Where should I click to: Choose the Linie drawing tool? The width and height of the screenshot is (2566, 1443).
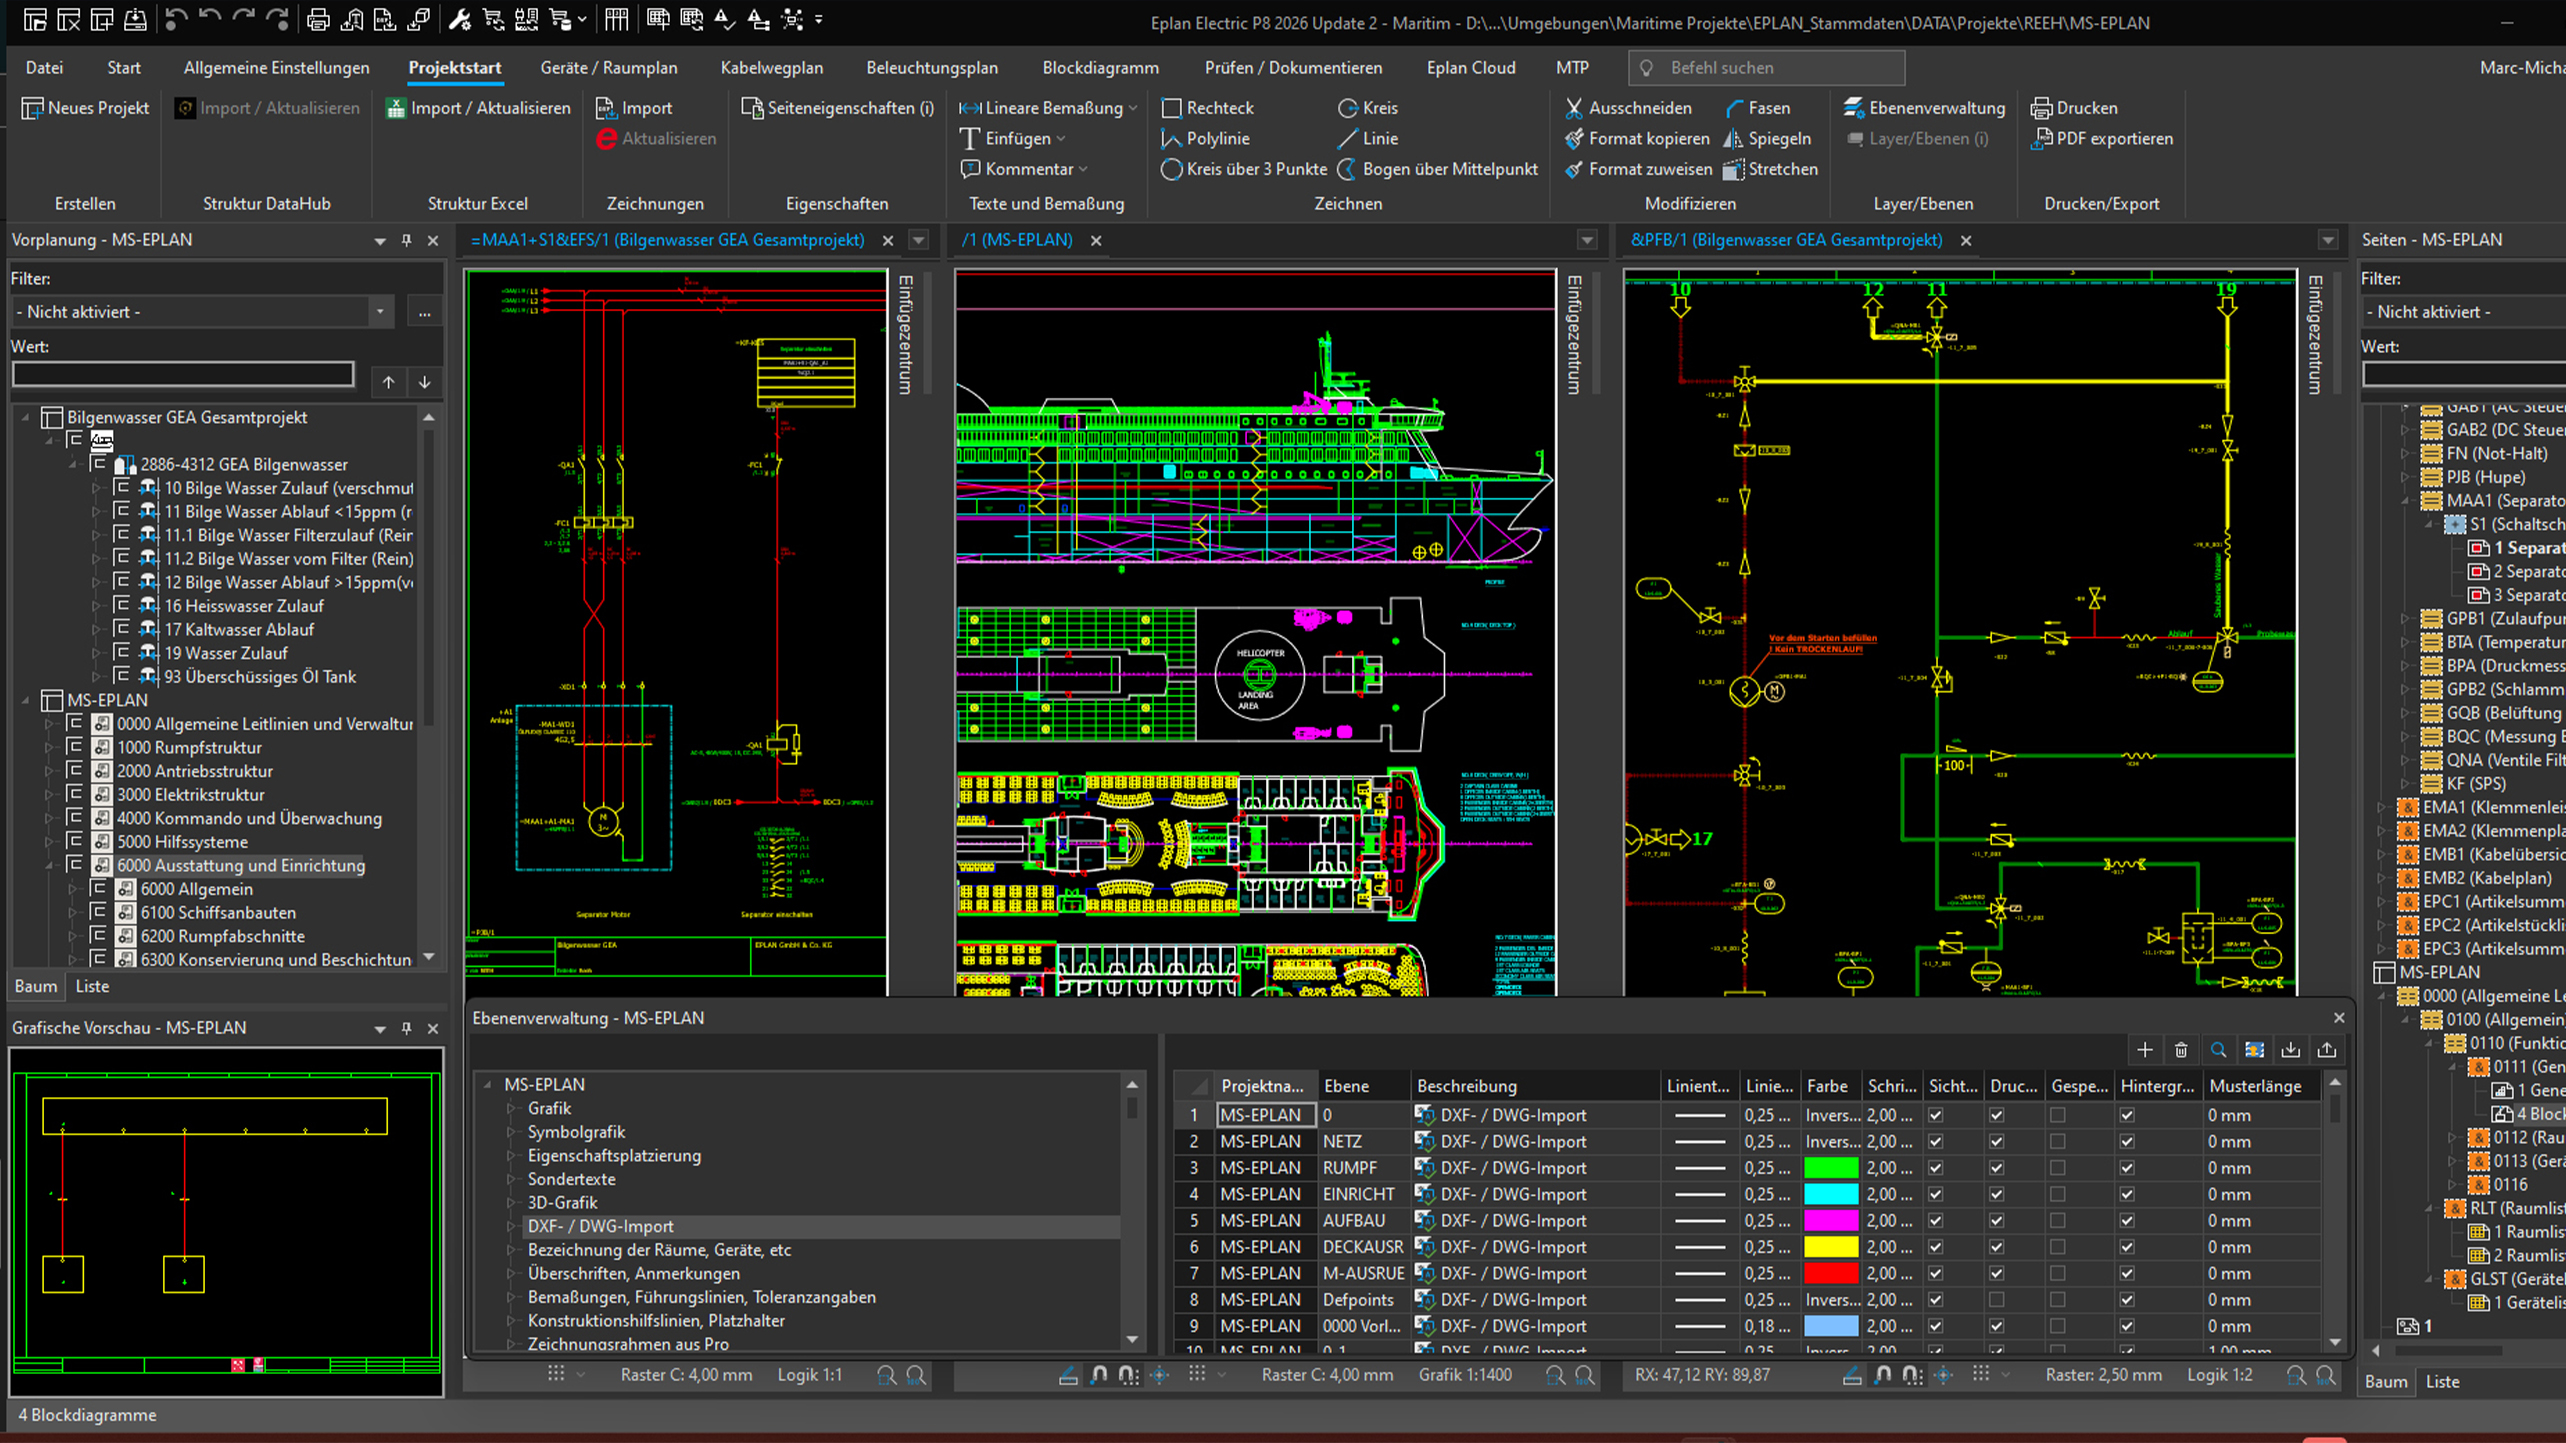tap(1368, 139)
